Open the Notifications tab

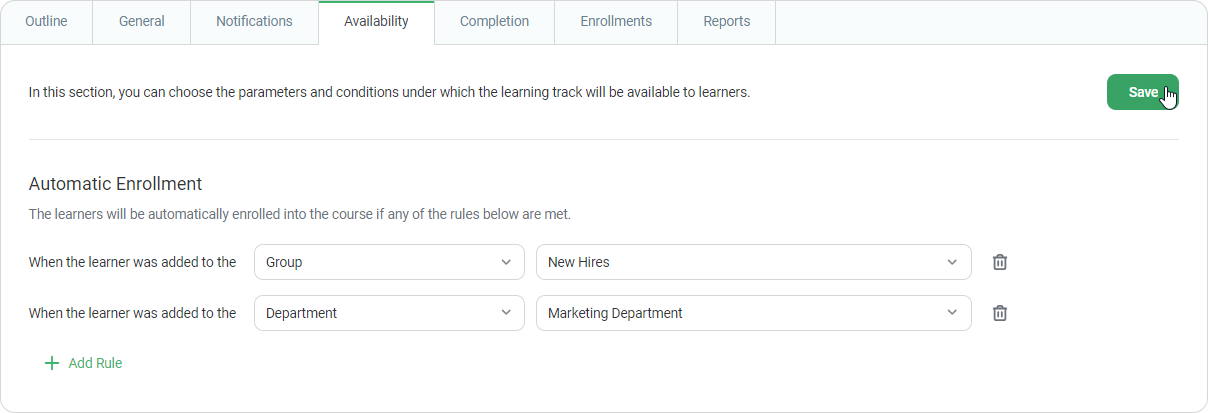[x=254, y=22]
